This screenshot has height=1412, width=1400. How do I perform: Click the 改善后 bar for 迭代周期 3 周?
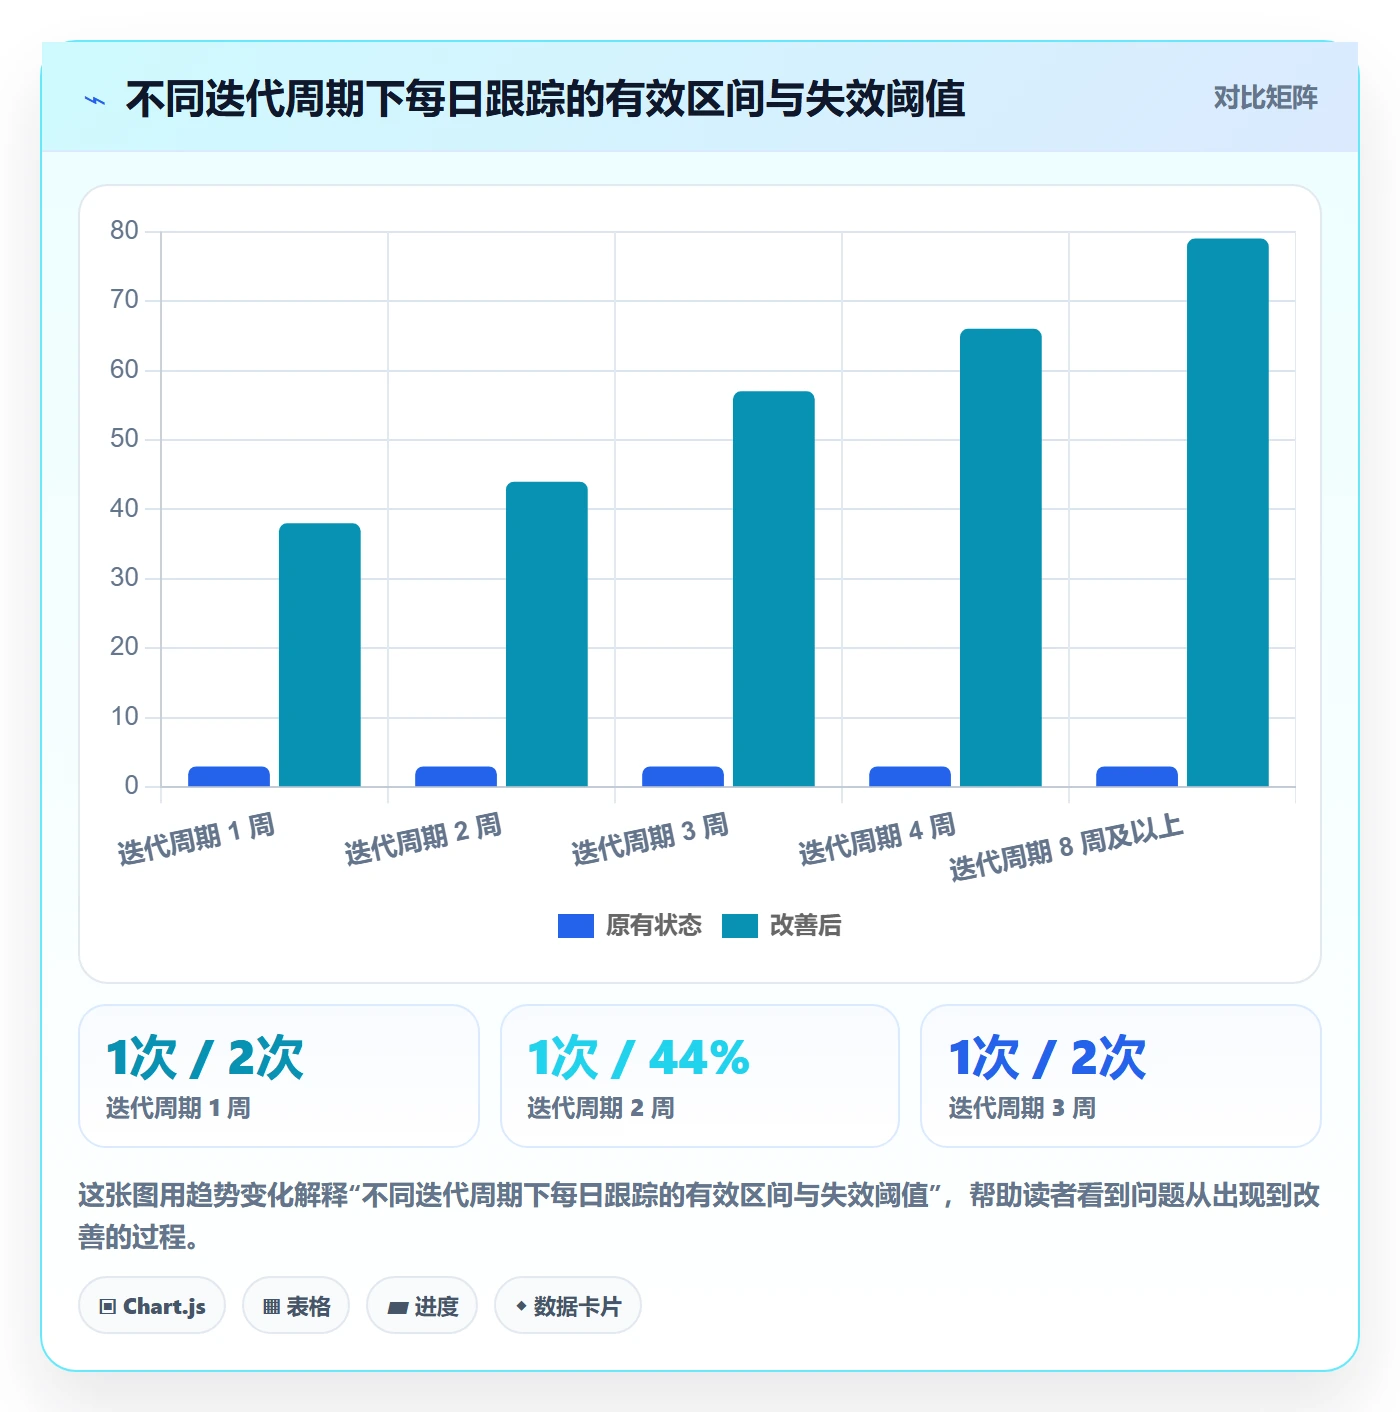point(774,589)
